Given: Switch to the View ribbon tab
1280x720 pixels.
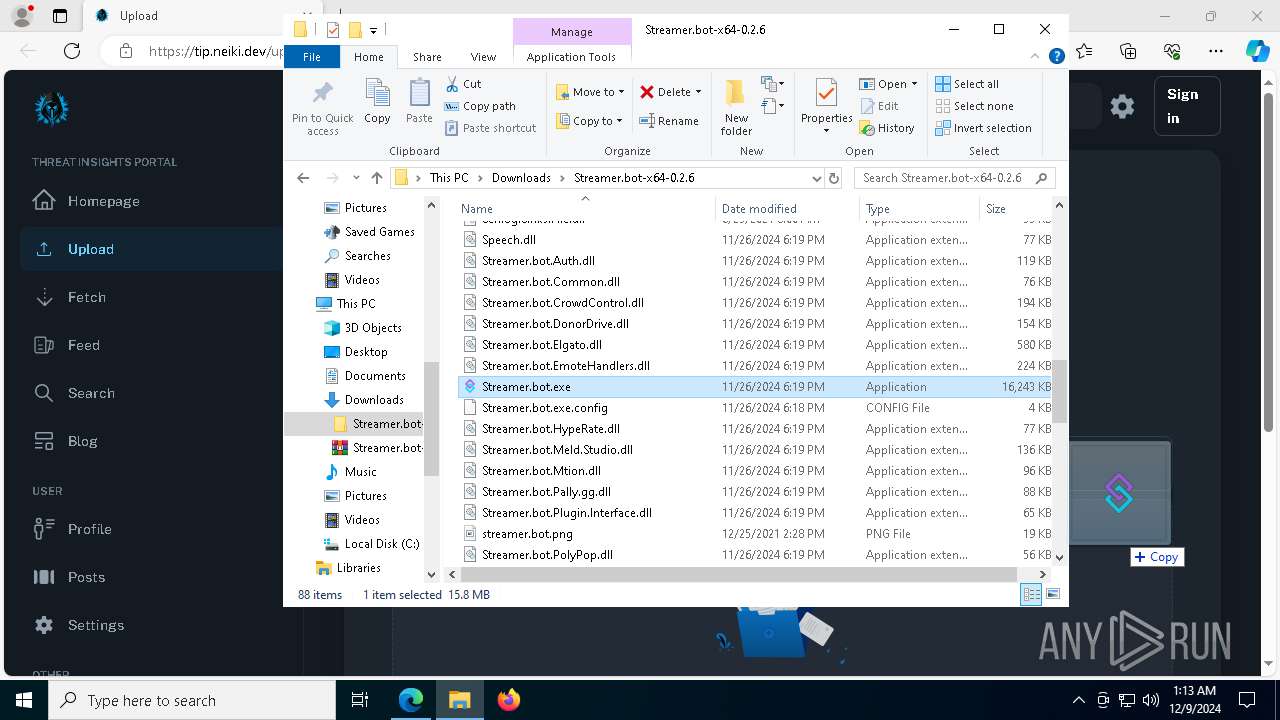Looking at the screenshot, I should click(483, 57).
